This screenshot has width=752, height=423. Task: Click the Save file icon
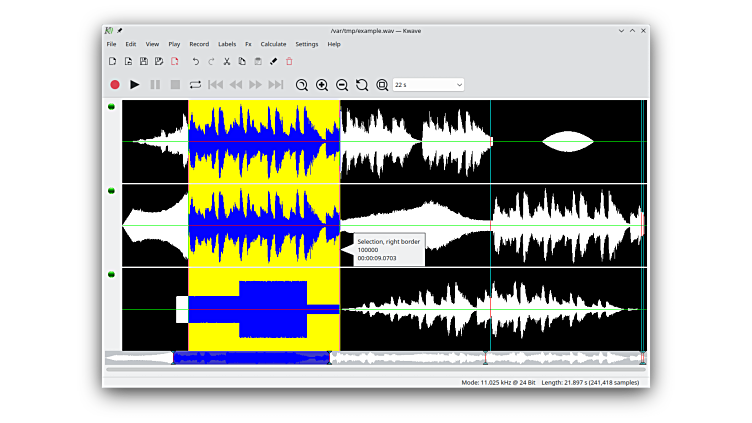(x=143, y=62)
